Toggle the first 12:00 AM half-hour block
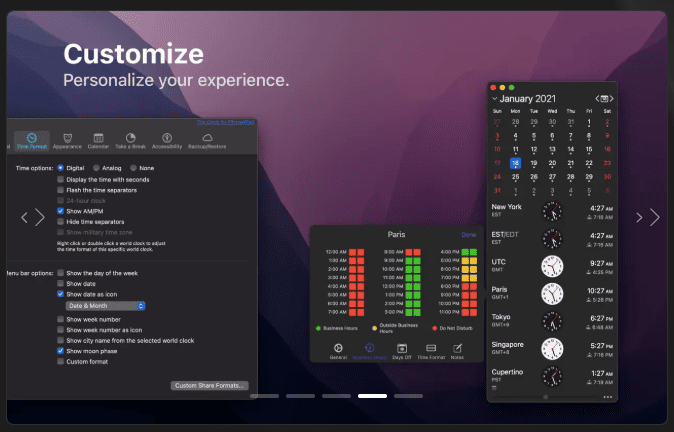Image resolution: width=674 pixels, height=432 pixels. 352,252
